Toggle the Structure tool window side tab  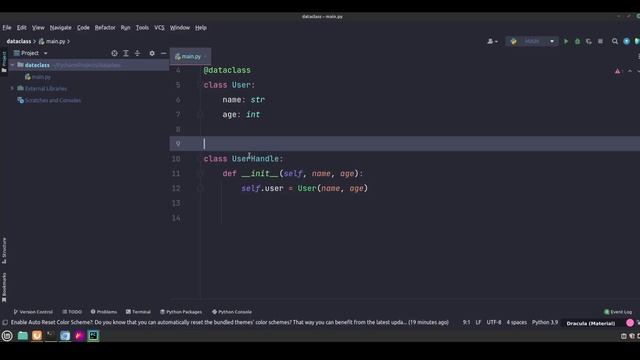(x=4, y=251)
